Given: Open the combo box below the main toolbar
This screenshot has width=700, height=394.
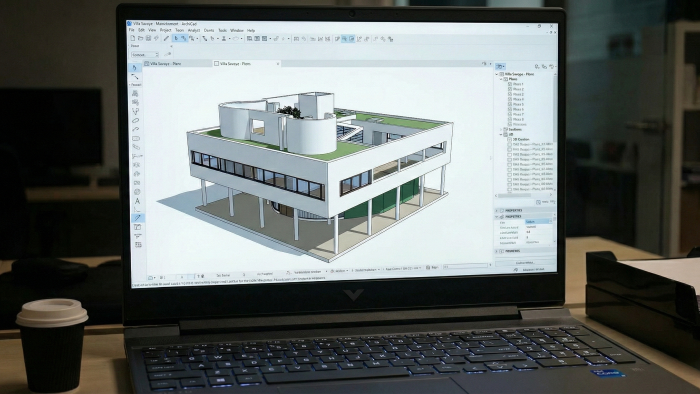Looking at the screenshot, I should pos(145,54).
